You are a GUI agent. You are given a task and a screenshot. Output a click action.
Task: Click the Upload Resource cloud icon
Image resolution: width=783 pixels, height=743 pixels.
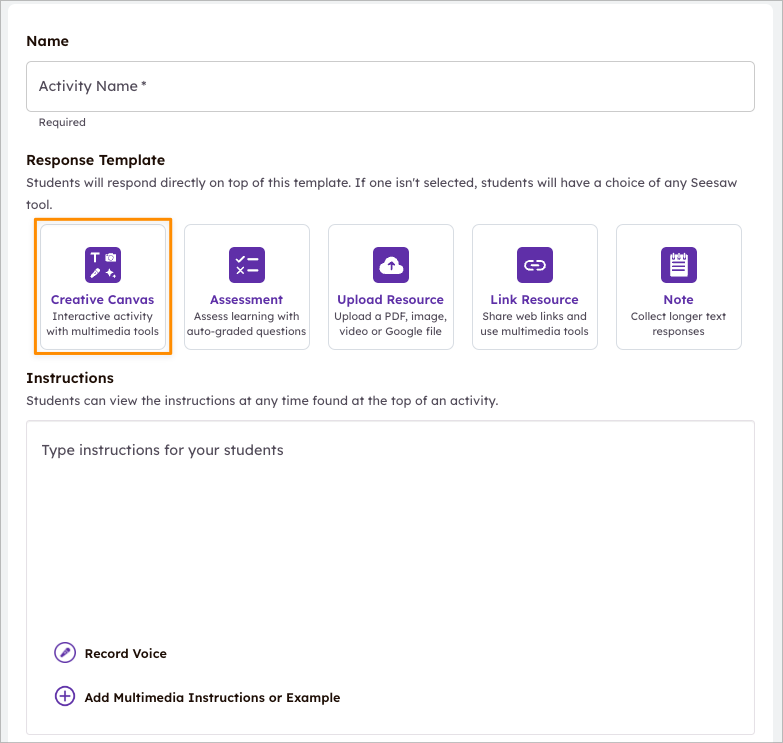[390, 265]
